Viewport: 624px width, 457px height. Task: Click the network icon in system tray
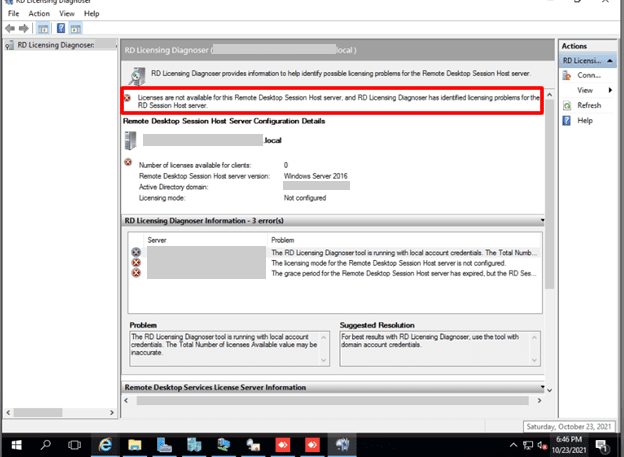coord(528,445)
